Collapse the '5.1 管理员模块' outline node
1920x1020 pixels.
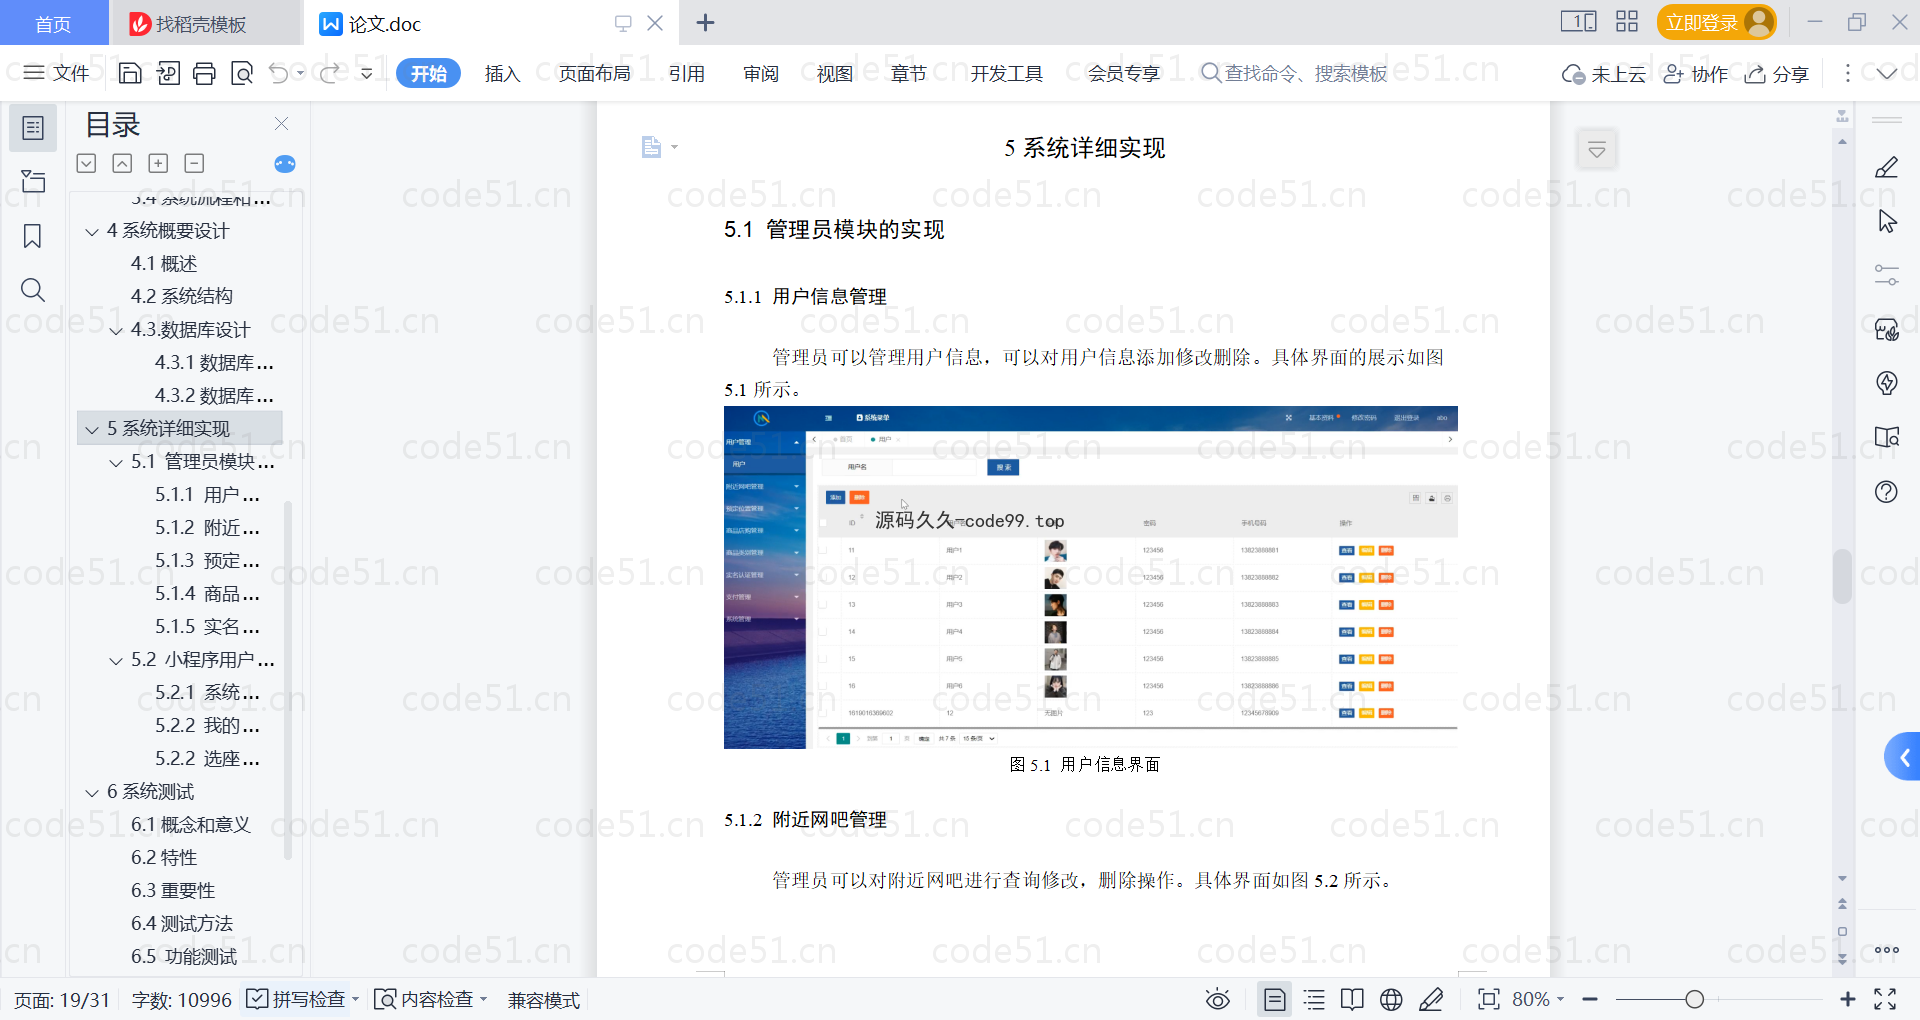[x=116, y=463]
